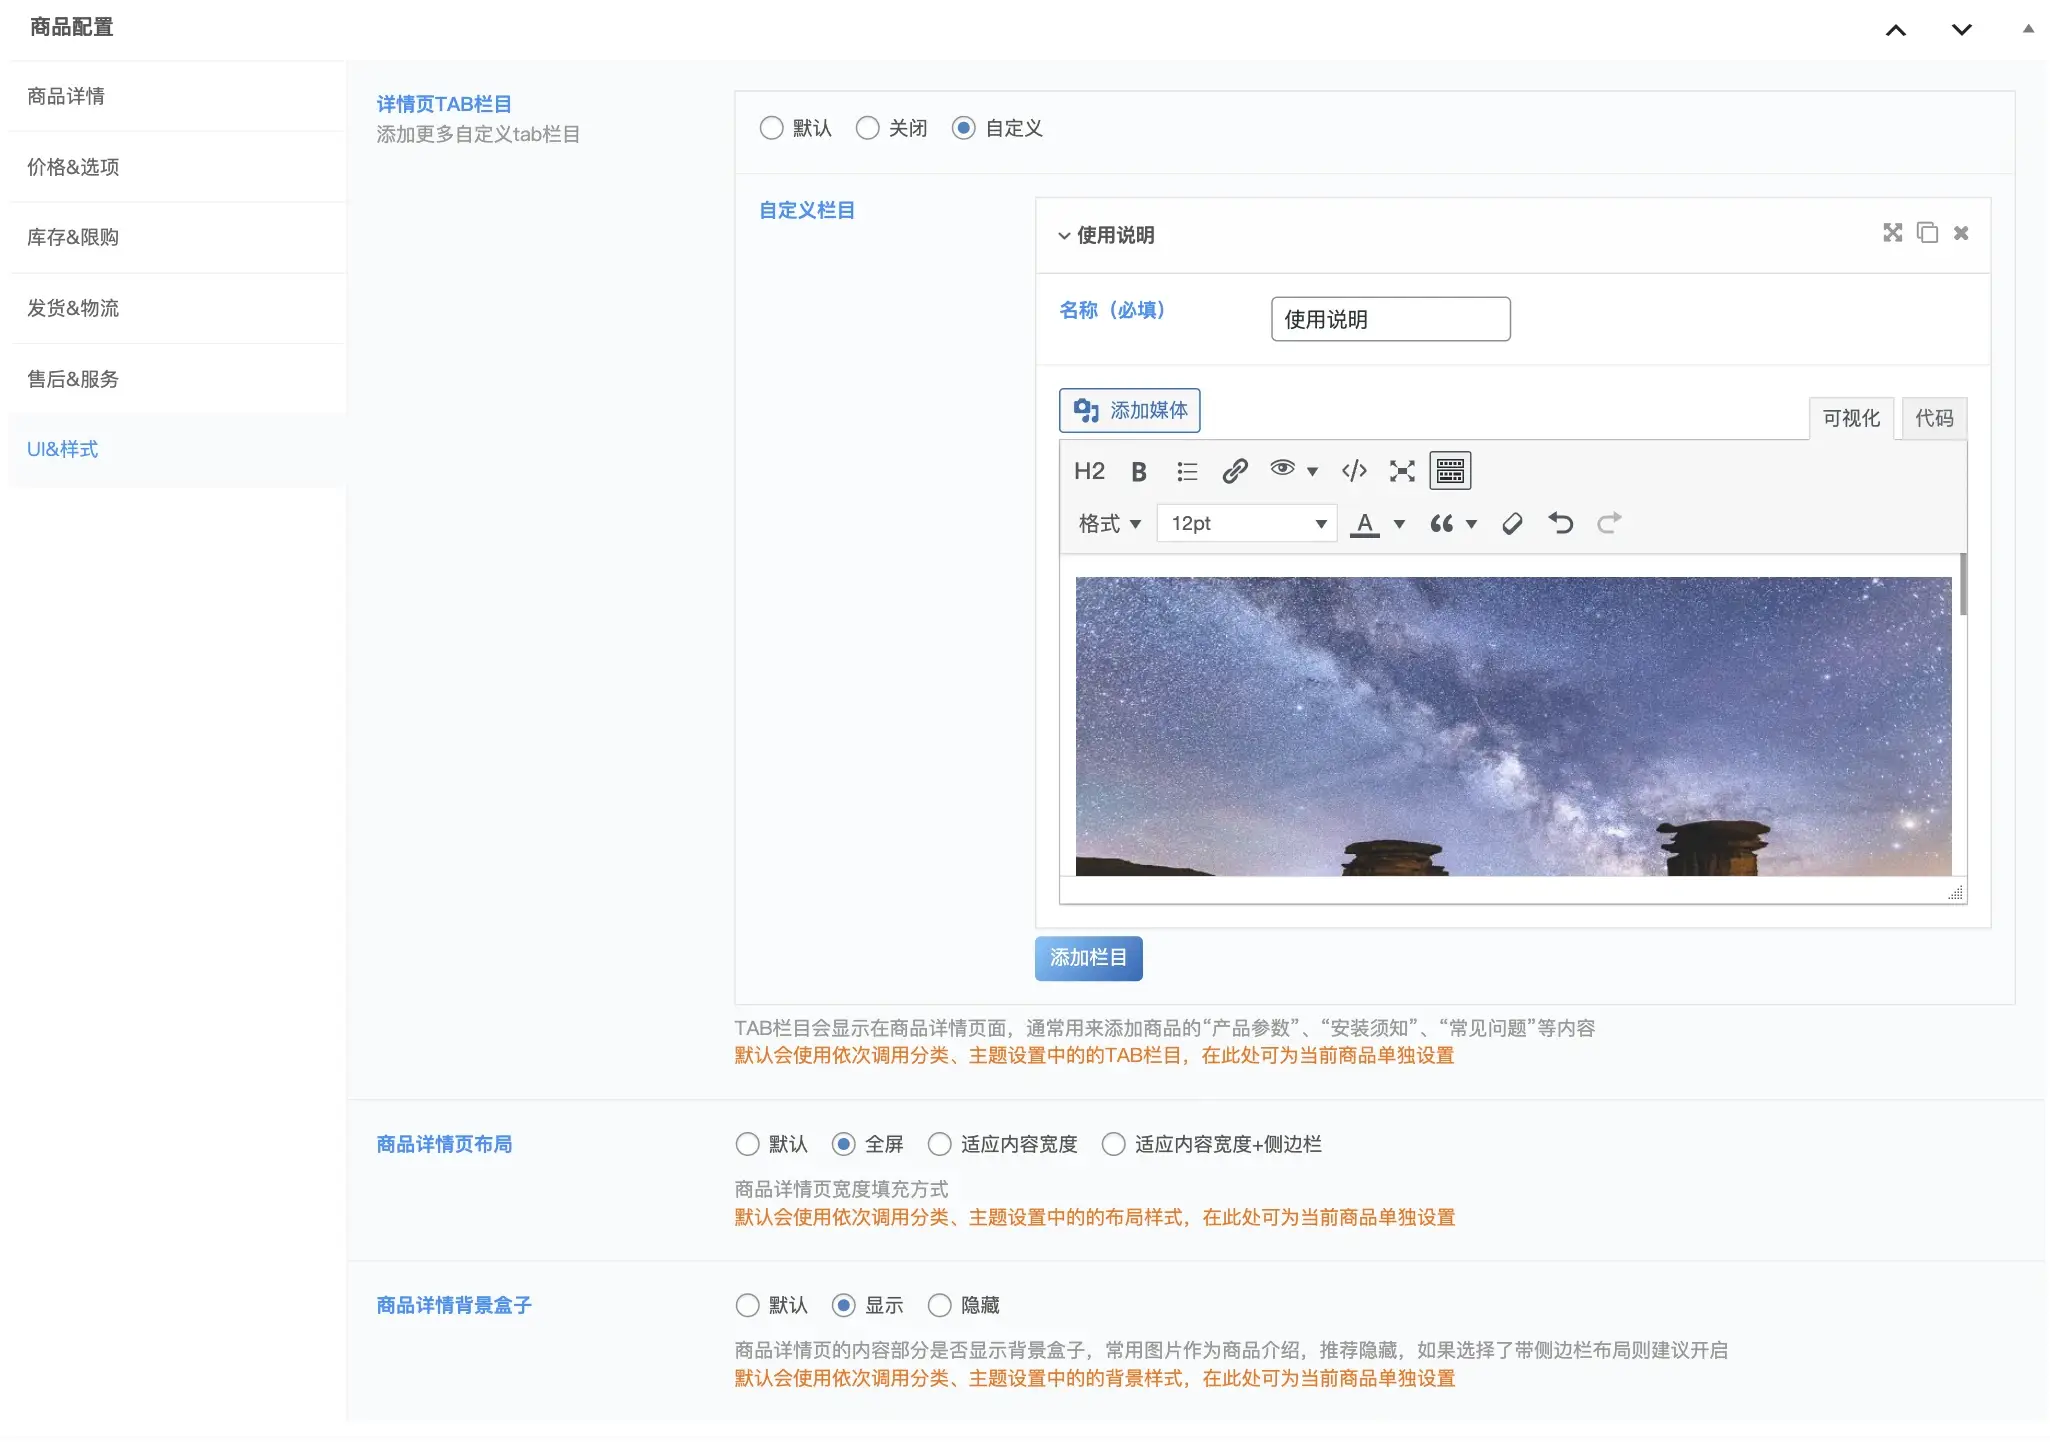The width and height of the screenshot is (2050, 1450).
Task: Choose 适应内容宽度 layout option
Action: click(939, 1144)
